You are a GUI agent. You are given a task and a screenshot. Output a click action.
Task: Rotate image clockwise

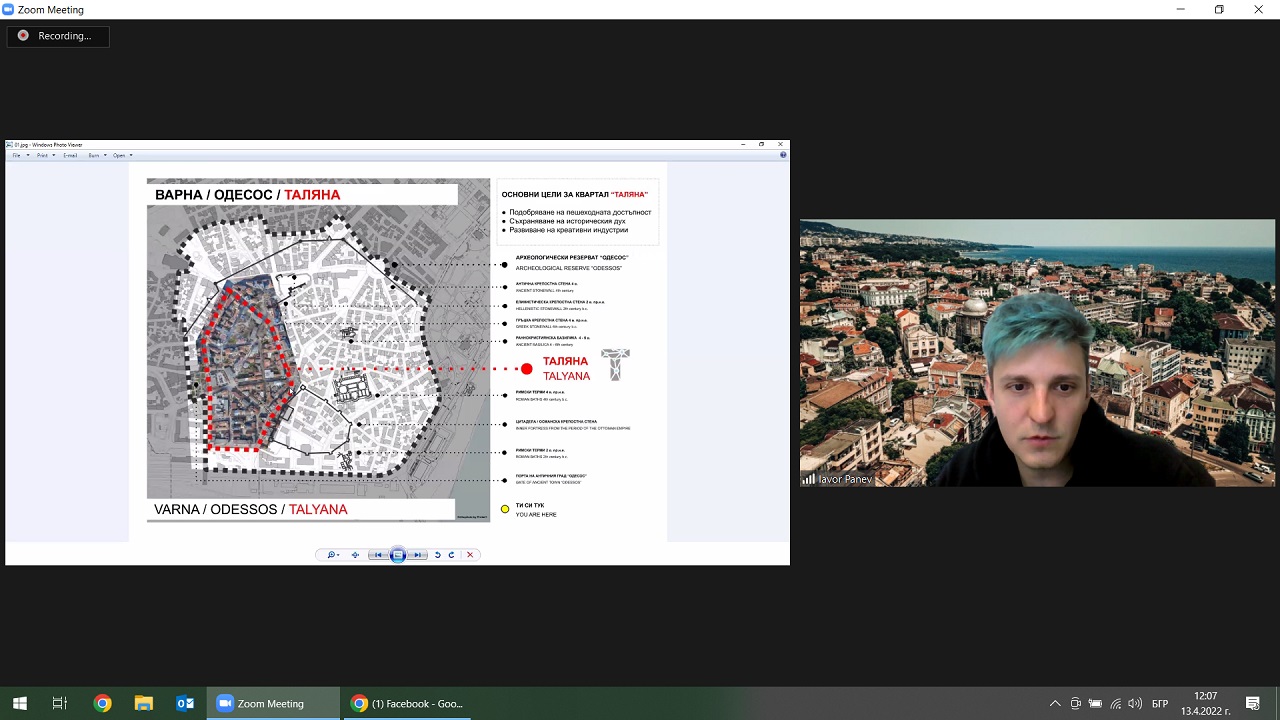click(x=451, y=555)
